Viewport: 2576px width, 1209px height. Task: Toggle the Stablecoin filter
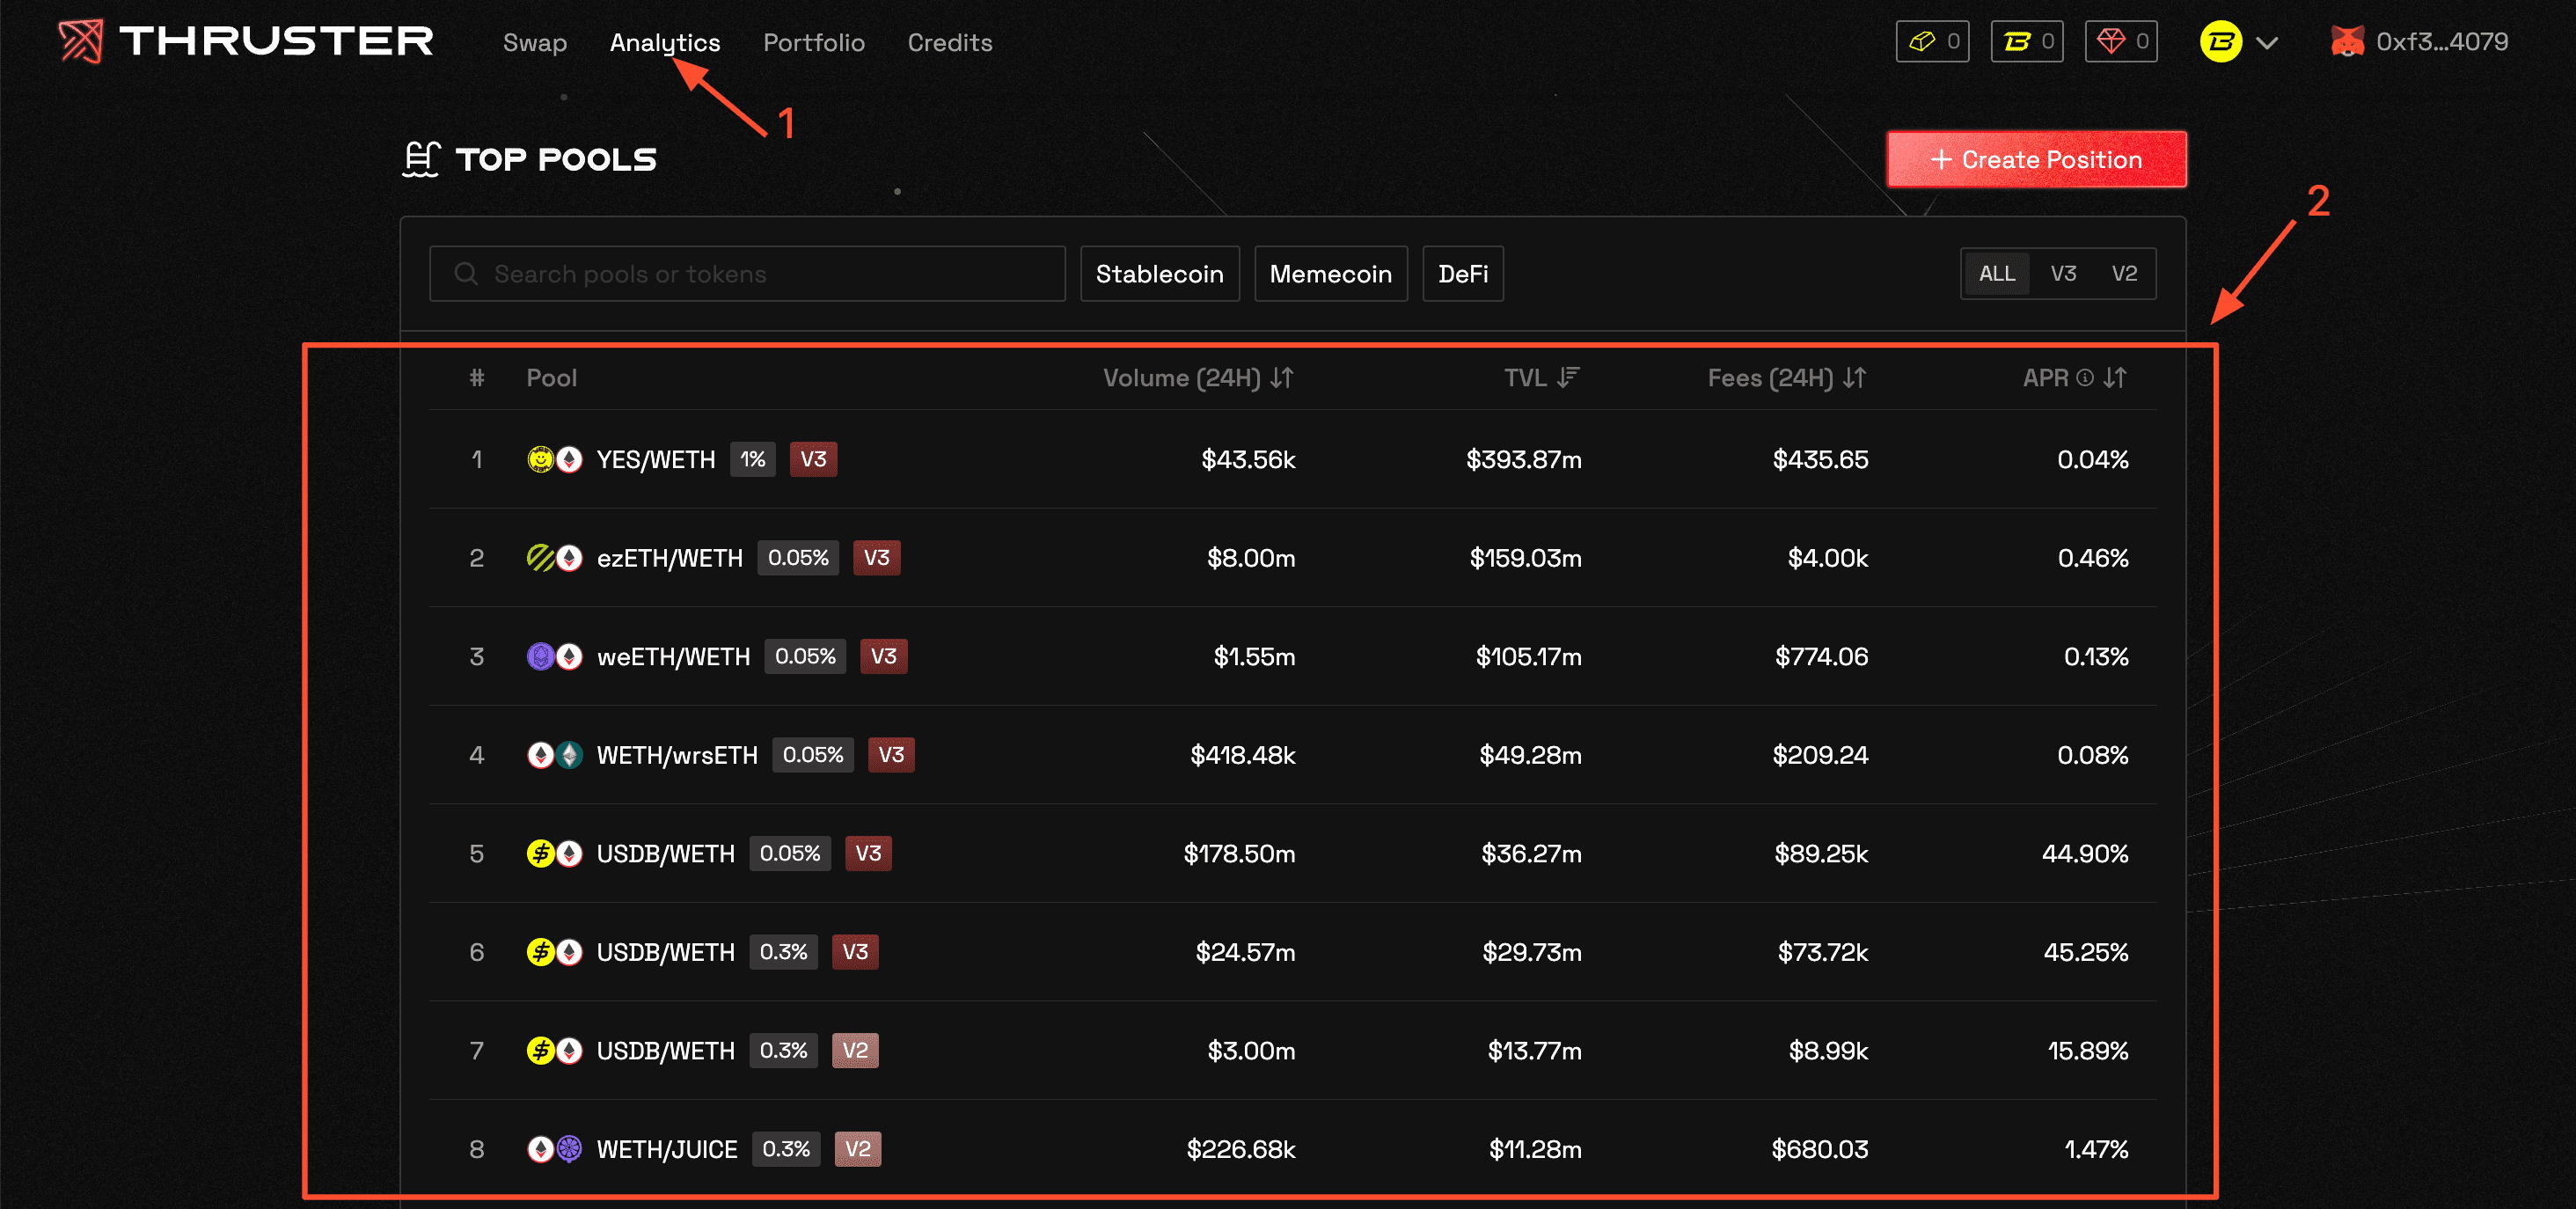(1160, 274)
